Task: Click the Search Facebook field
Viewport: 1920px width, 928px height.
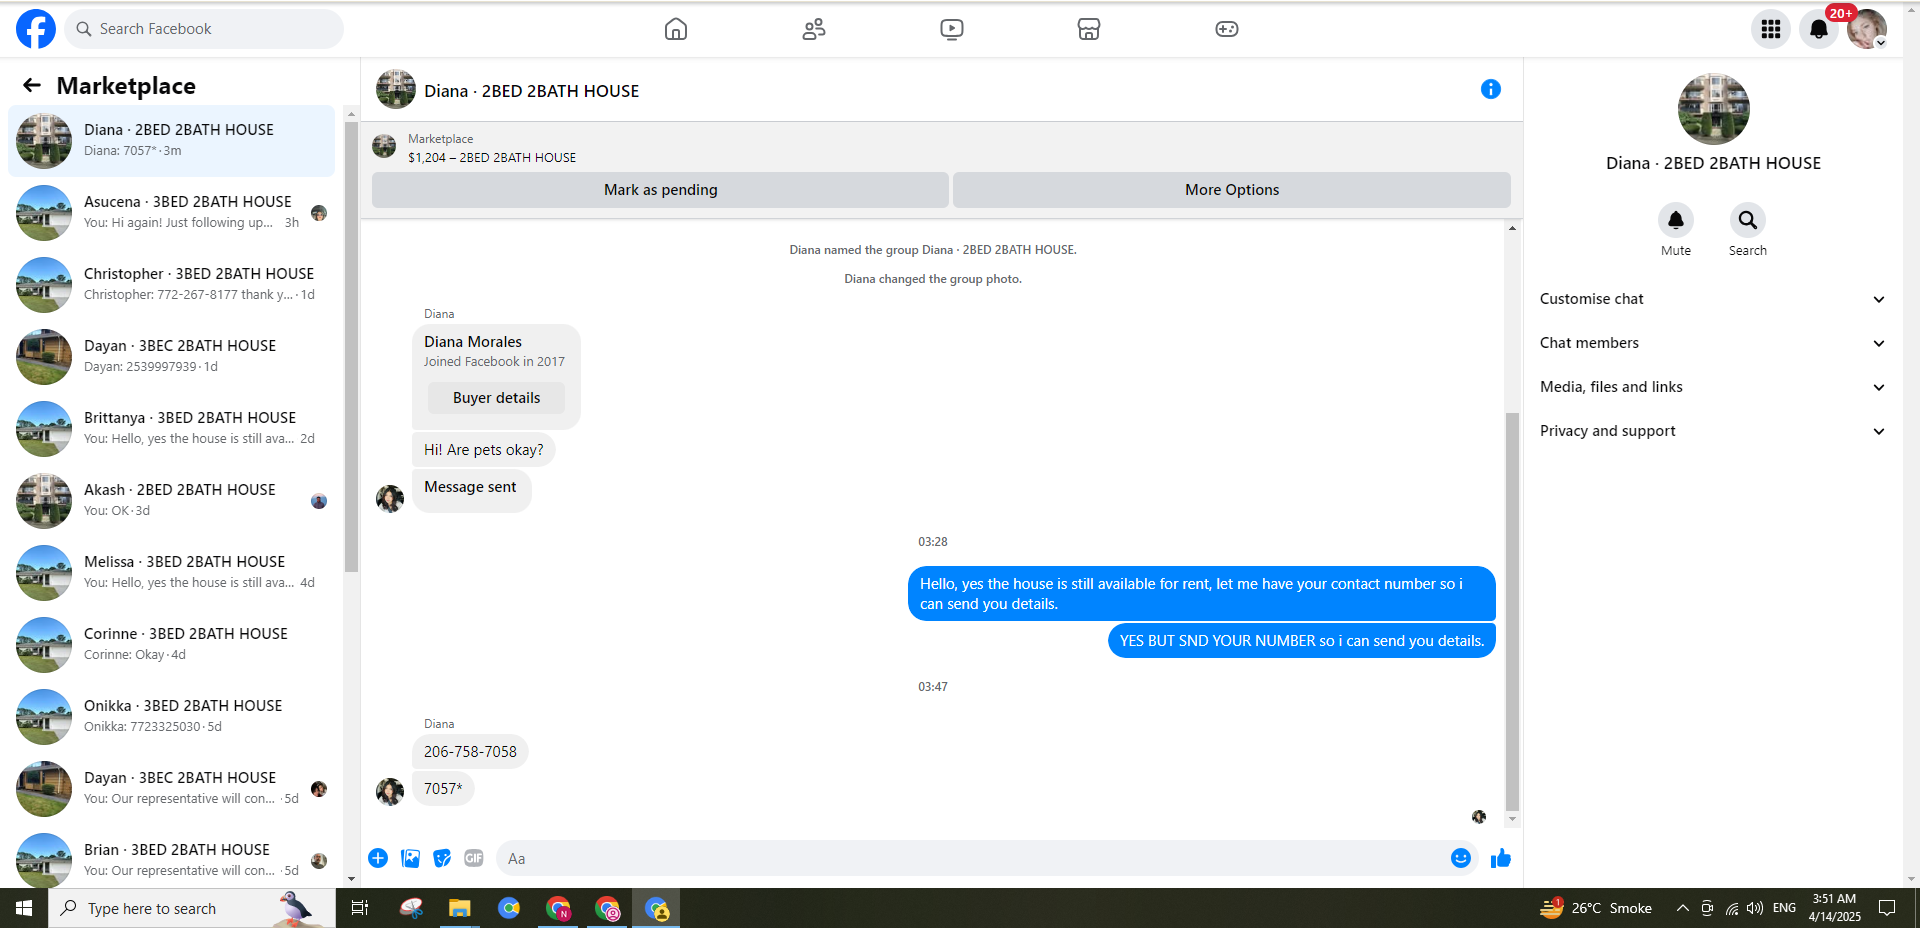Action: click(x=204, y=29)
